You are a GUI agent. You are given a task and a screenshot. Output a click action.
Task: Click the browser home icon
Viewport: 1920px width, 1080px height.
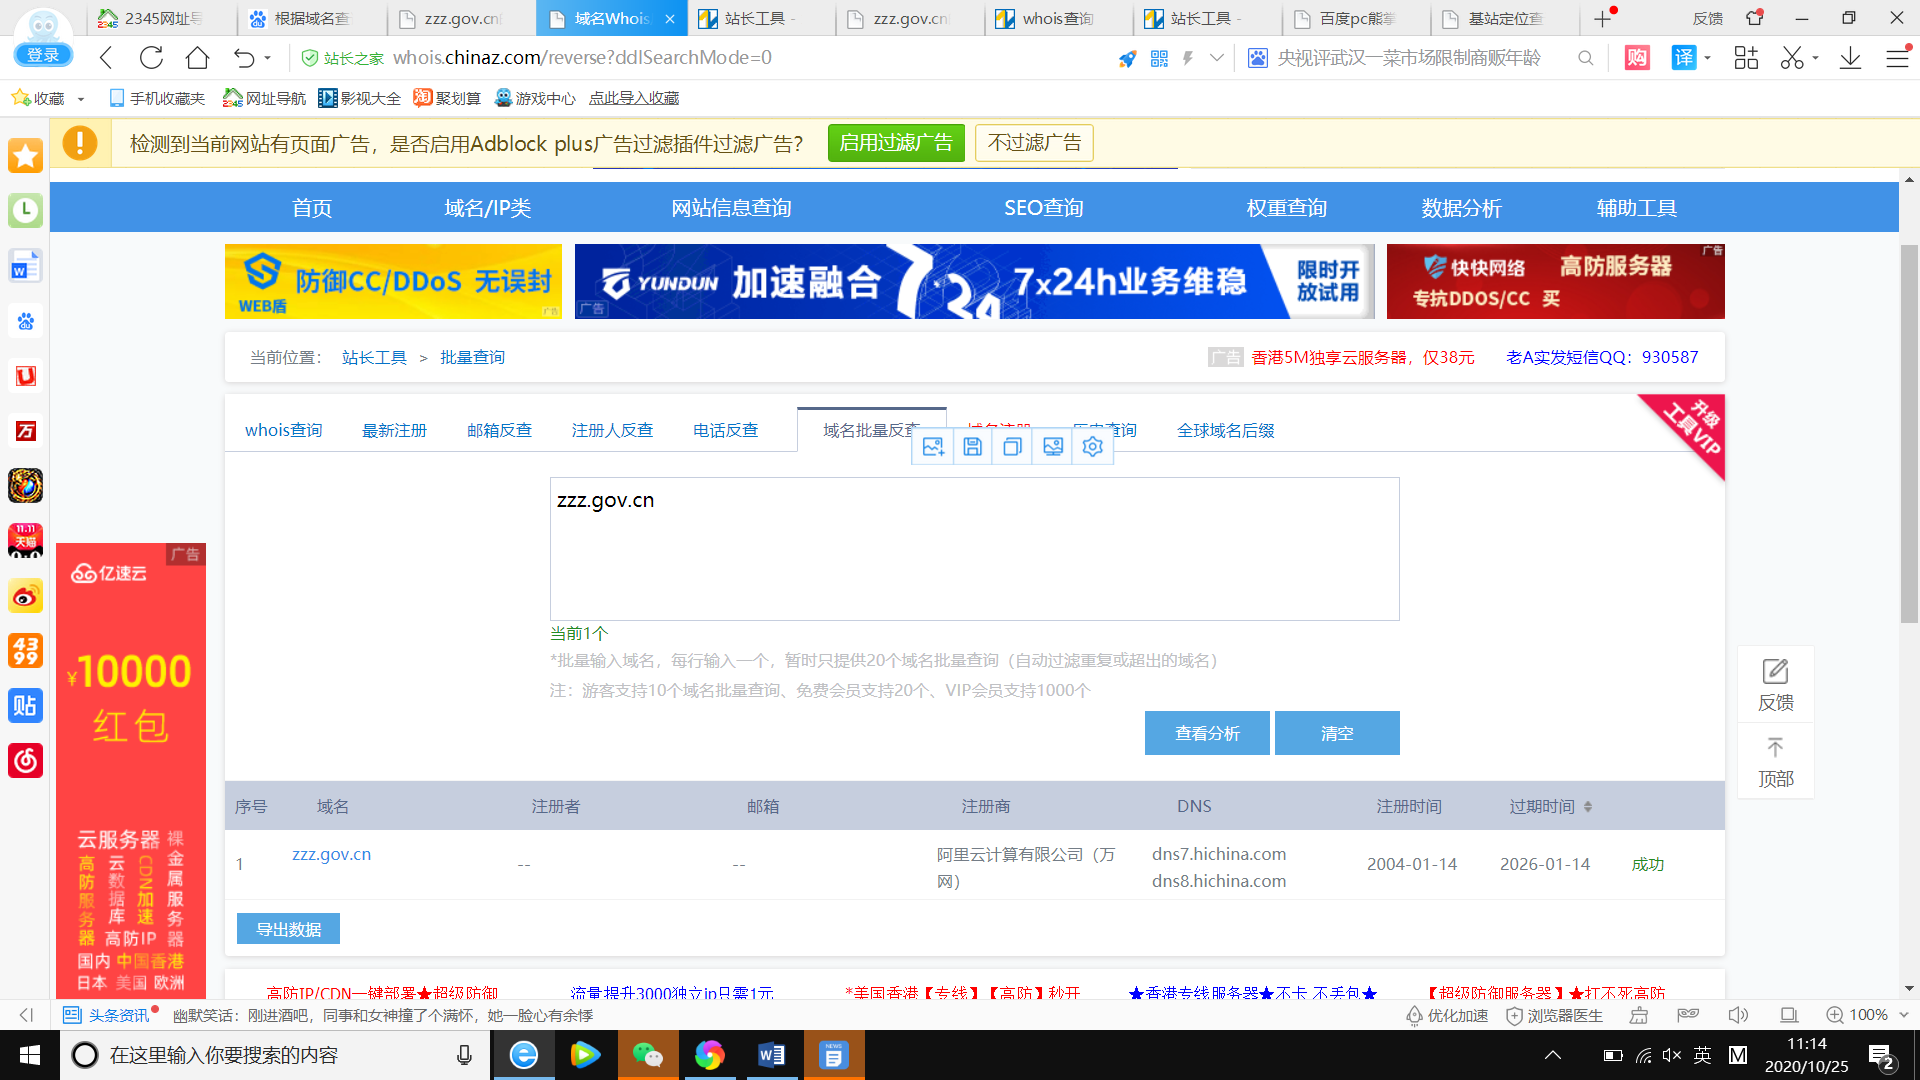(x=197, y=58)
